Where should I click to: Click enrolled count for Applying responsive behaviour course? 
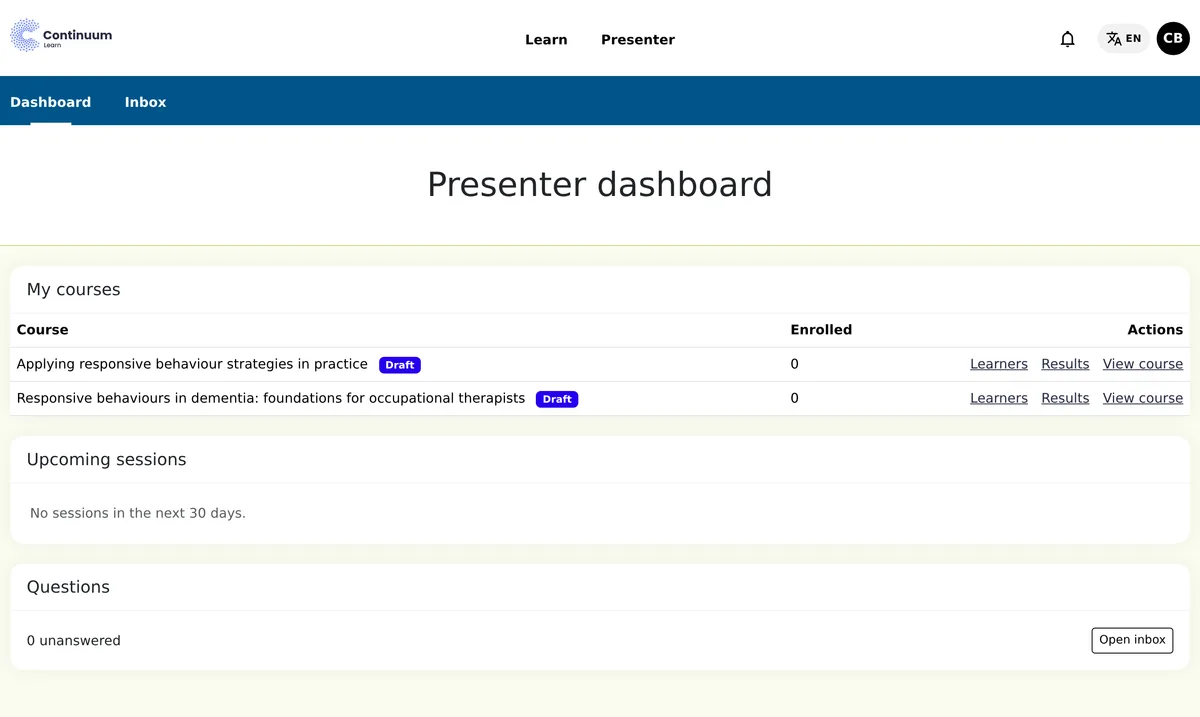click(795, 364)
